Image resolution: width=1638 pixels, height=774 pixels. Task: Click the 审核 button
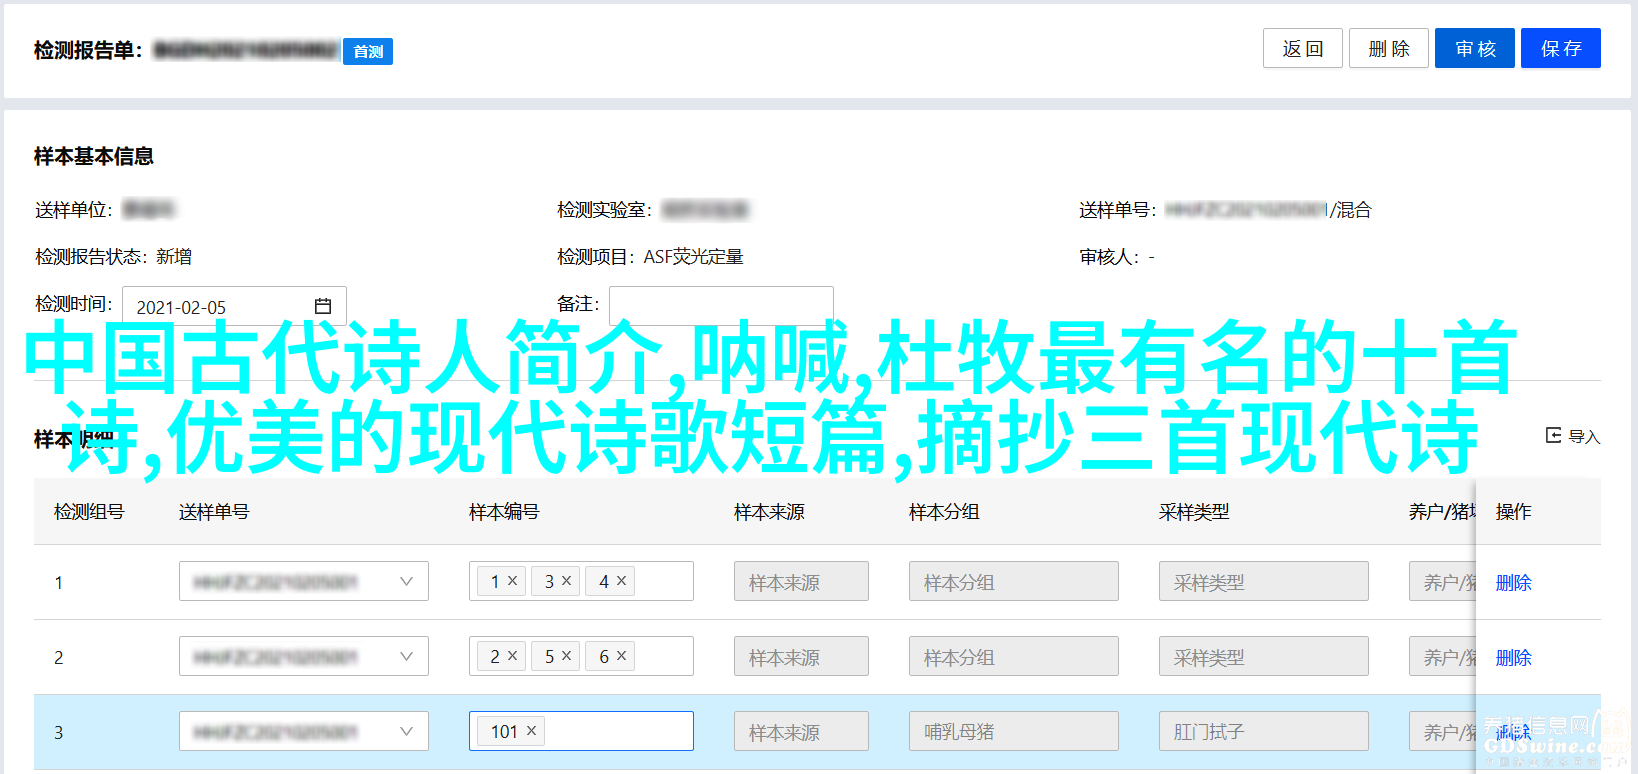(x=1474, y=48)
